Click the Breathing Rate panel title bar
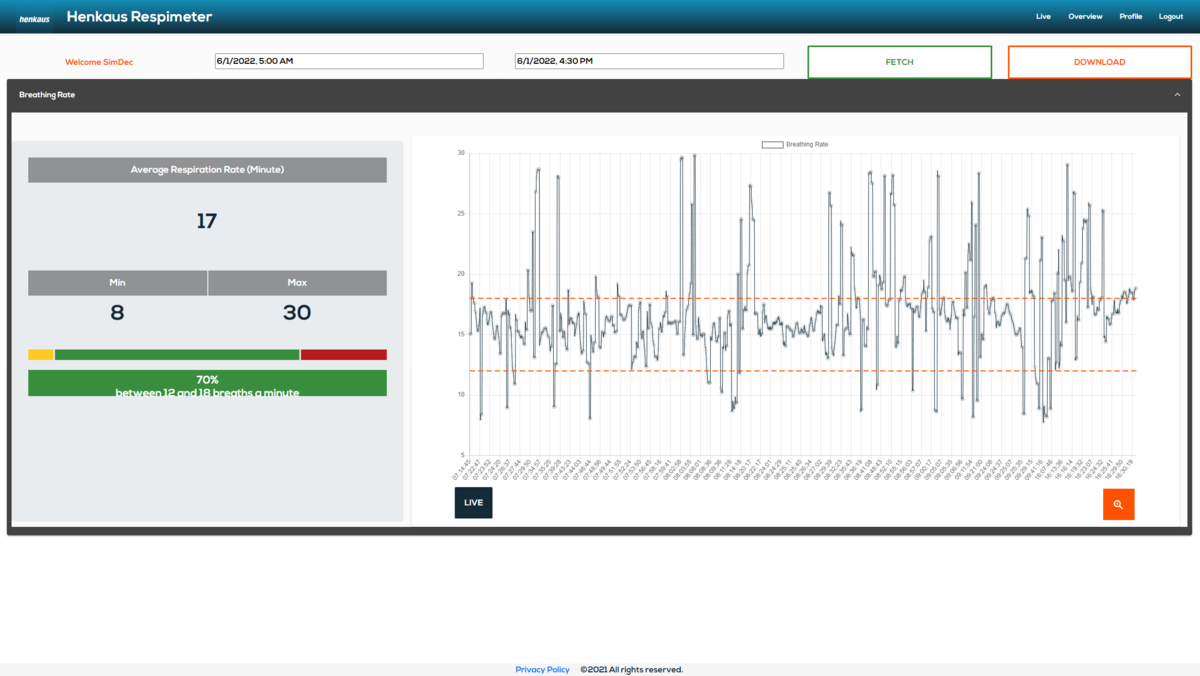 click(46, 95)
